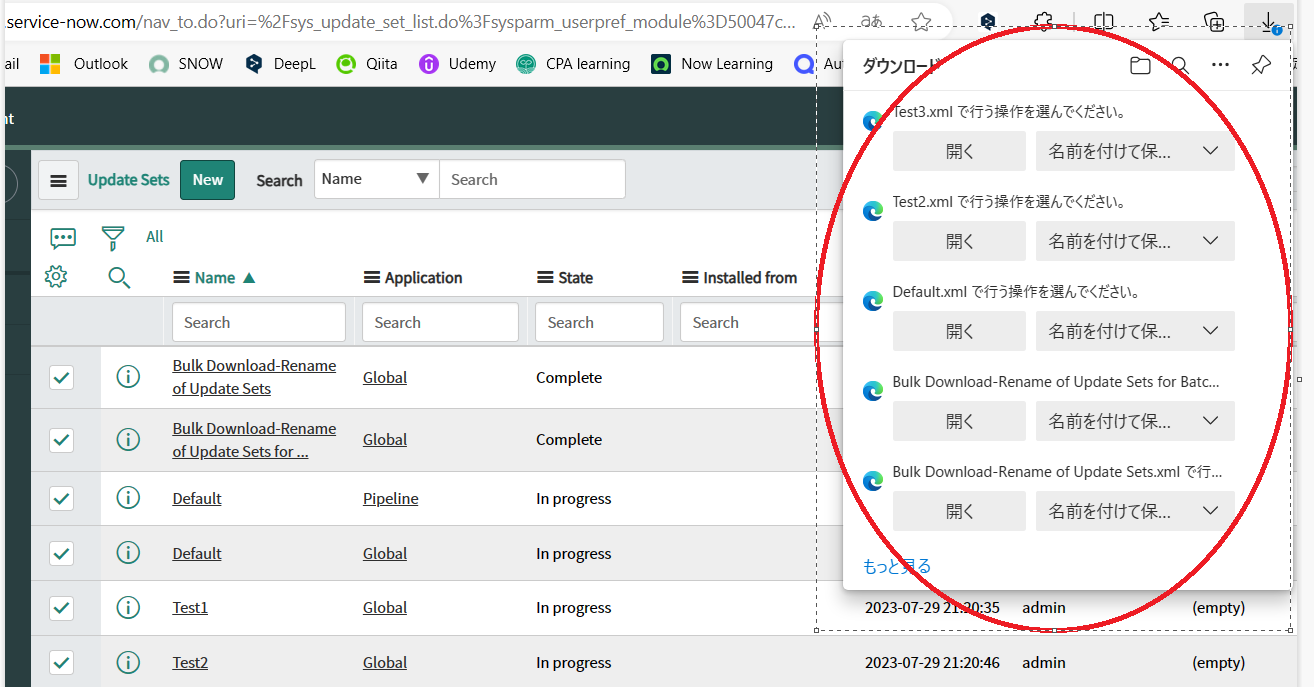Uncheck the Default Pipeline row checkbox
This screenshot has height=687, width=1314.
[61, 498]
